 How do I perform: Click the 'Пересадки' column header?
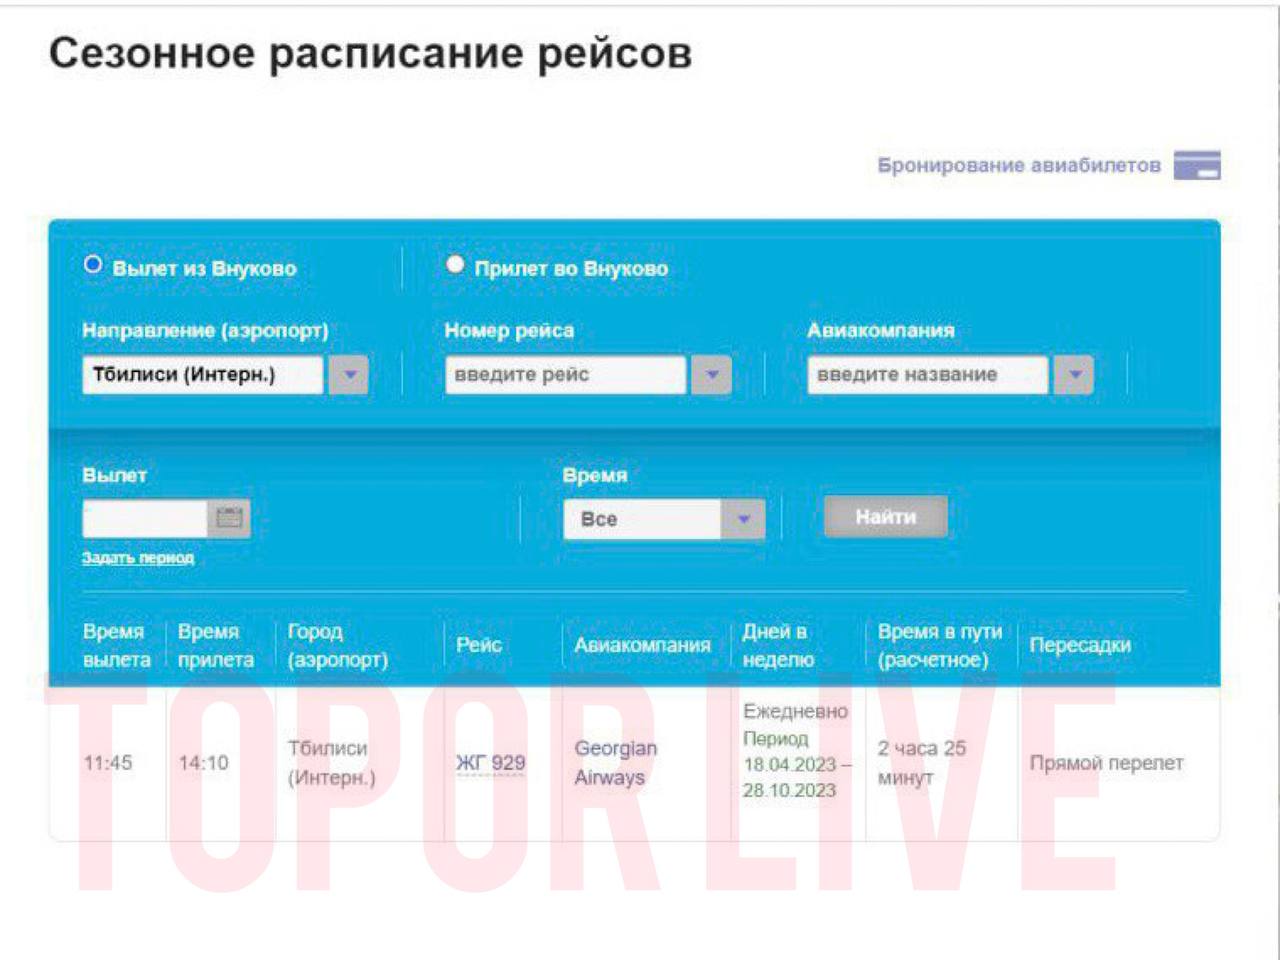(x=1080, y=645)
